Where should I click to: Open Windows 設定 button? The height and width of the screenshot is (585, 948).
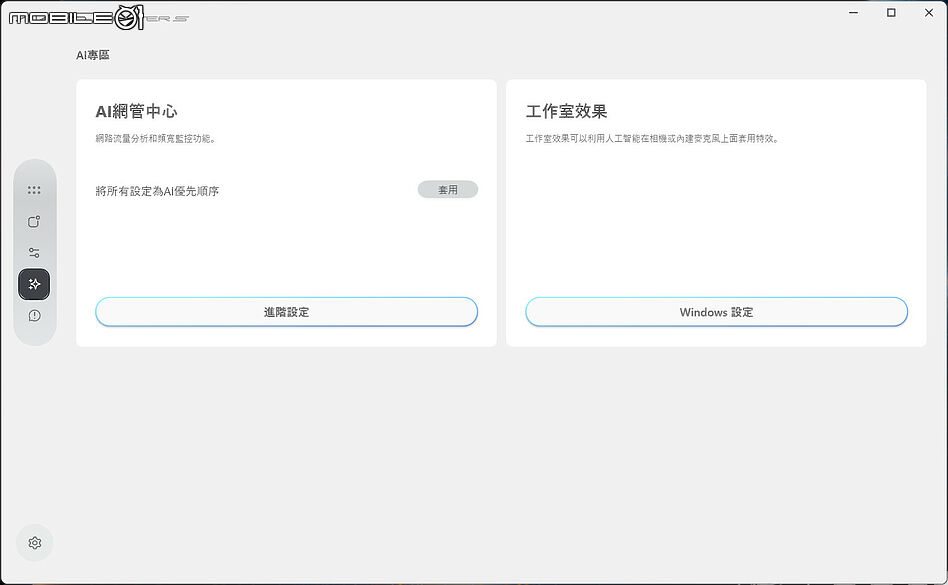716,312
